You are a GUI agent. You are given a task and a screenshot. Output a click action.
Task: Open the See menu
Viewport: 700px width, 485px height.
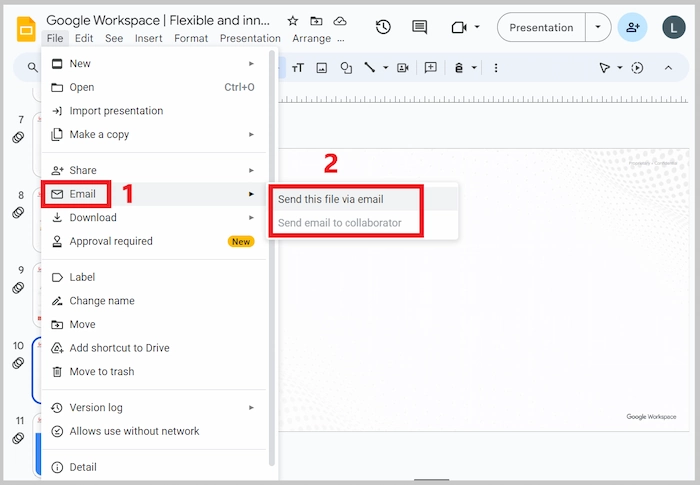[x=114, y=38]
